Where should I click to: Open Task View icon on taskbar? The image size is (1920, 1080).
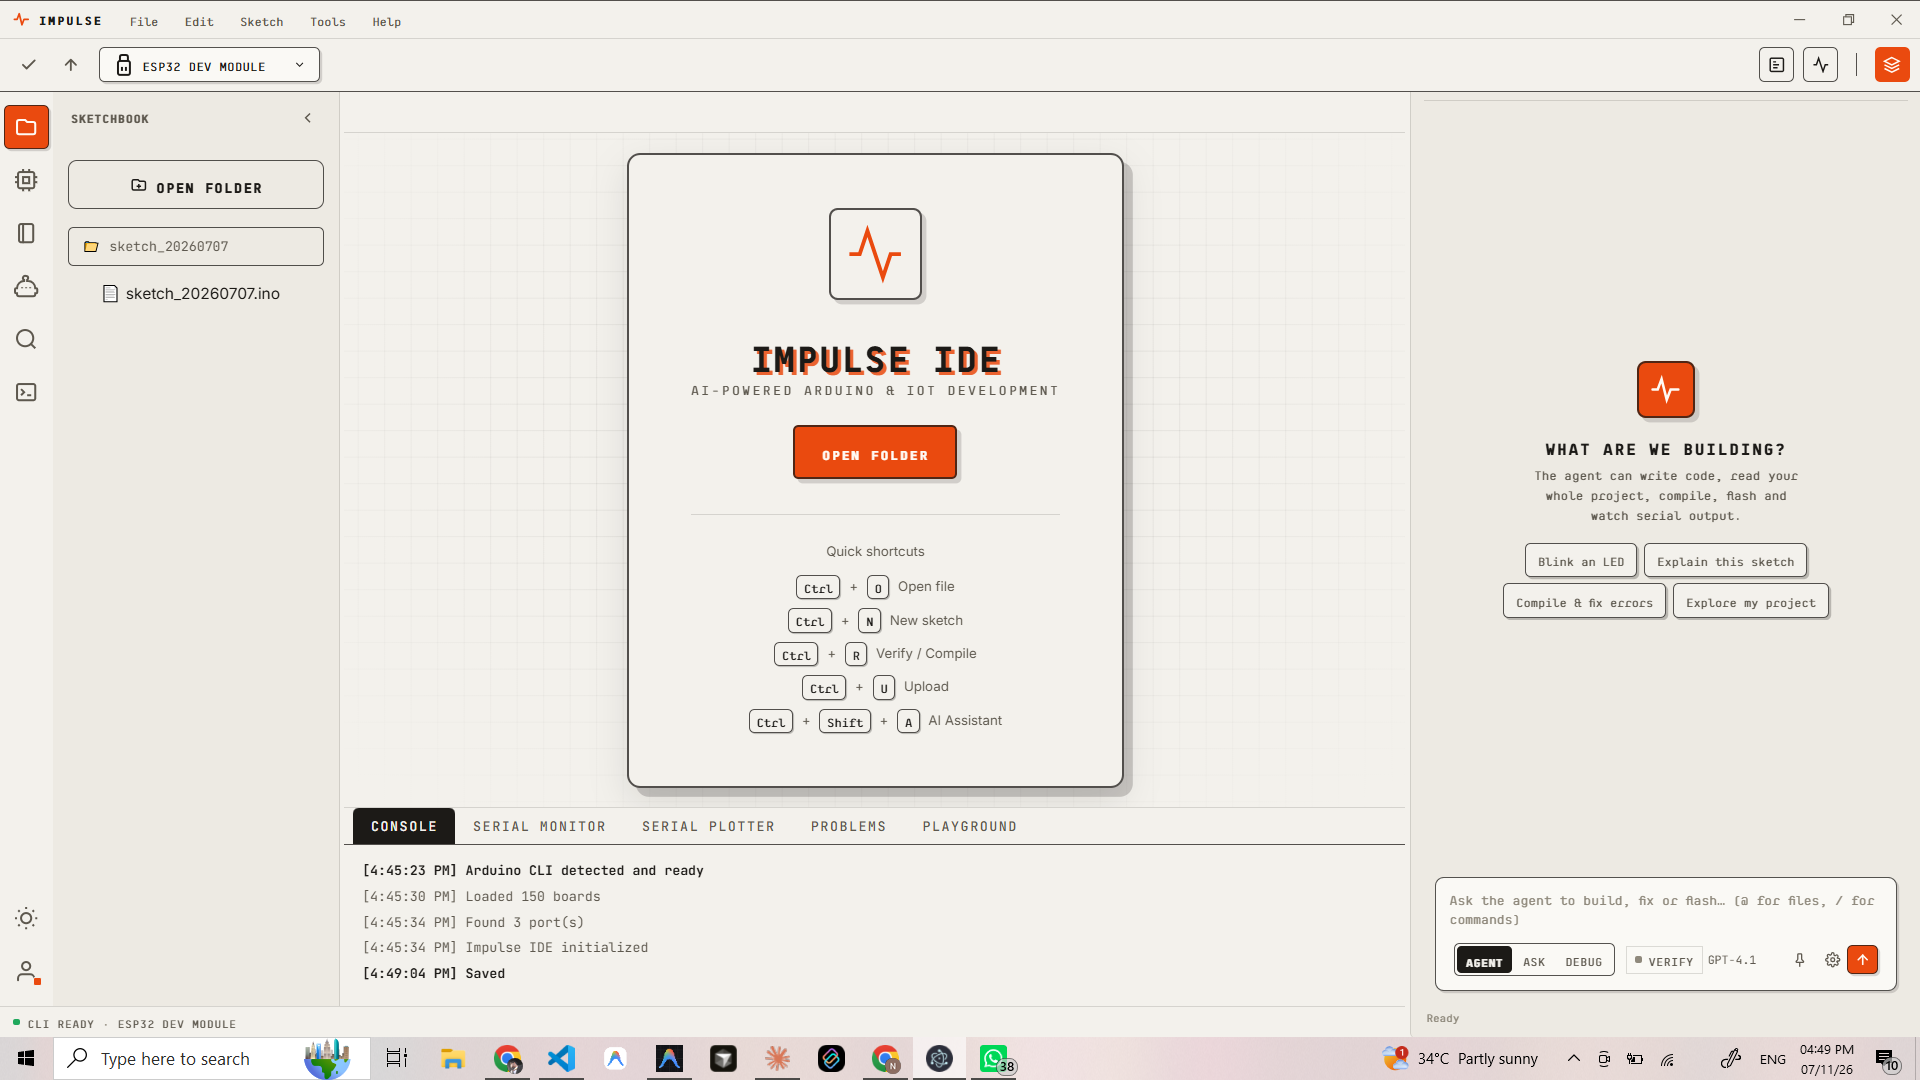click(x=397, y=1059)
